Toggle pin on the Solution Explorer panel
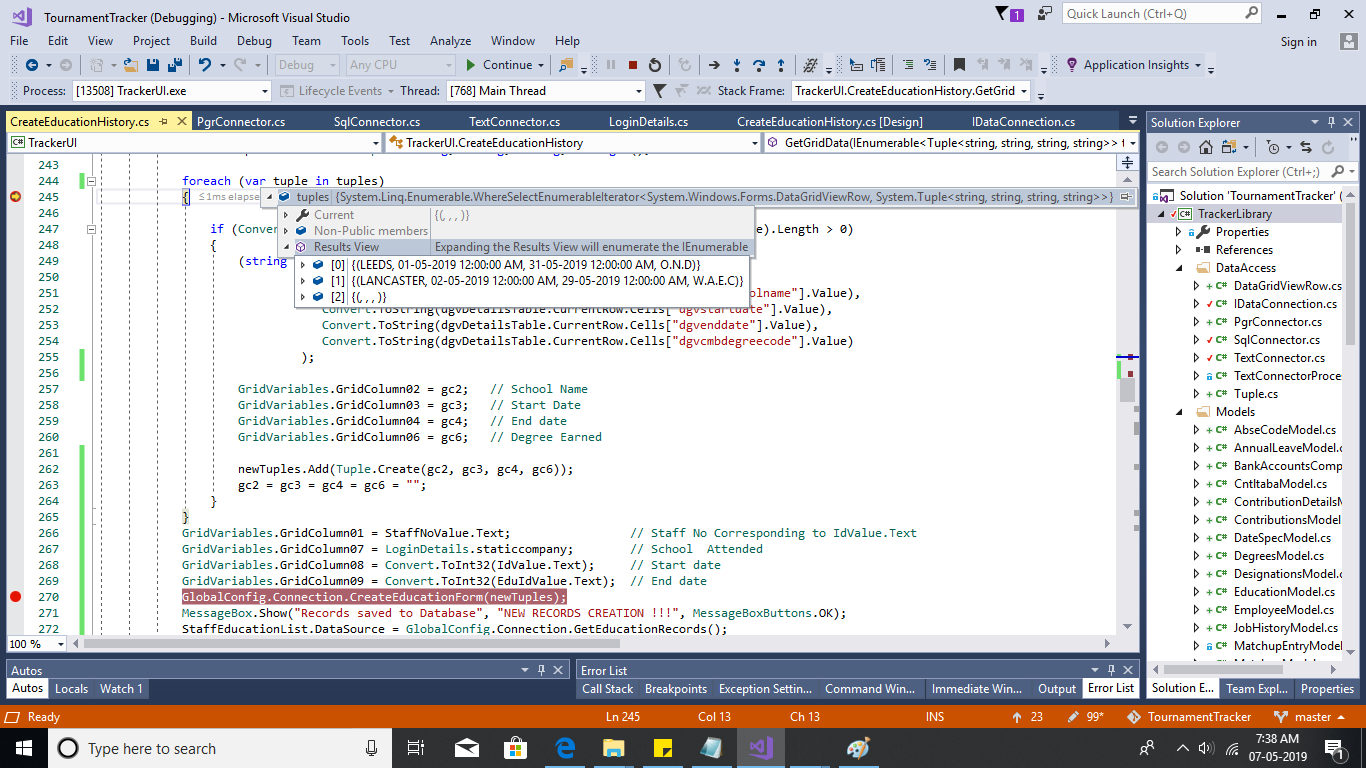 pos(1331,122)
